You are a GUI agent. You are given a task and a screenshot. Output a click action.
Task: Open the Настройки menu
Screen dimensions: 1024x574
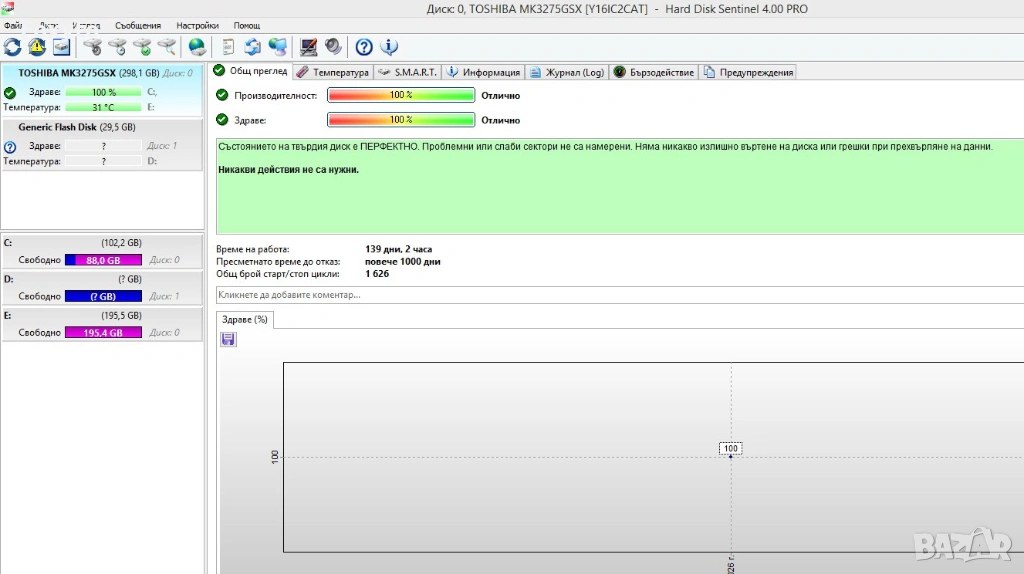click(x=197, y=25)
